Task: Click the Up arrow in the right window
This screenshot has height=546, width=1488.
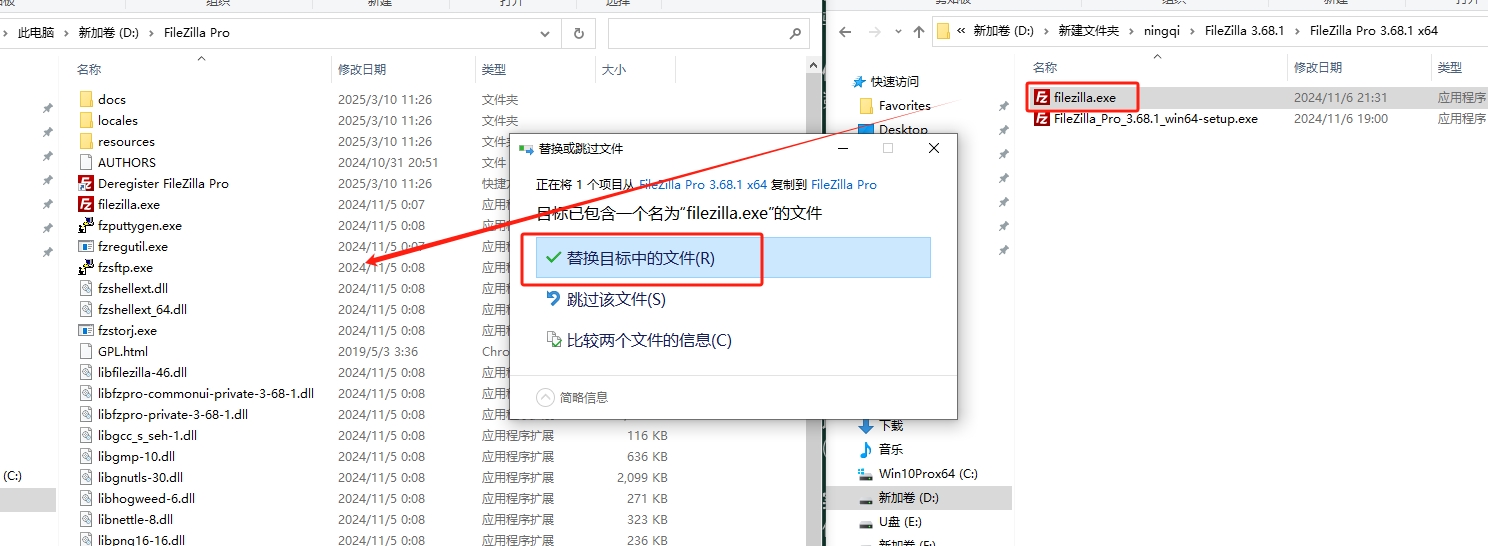Action: click(919, 31)
